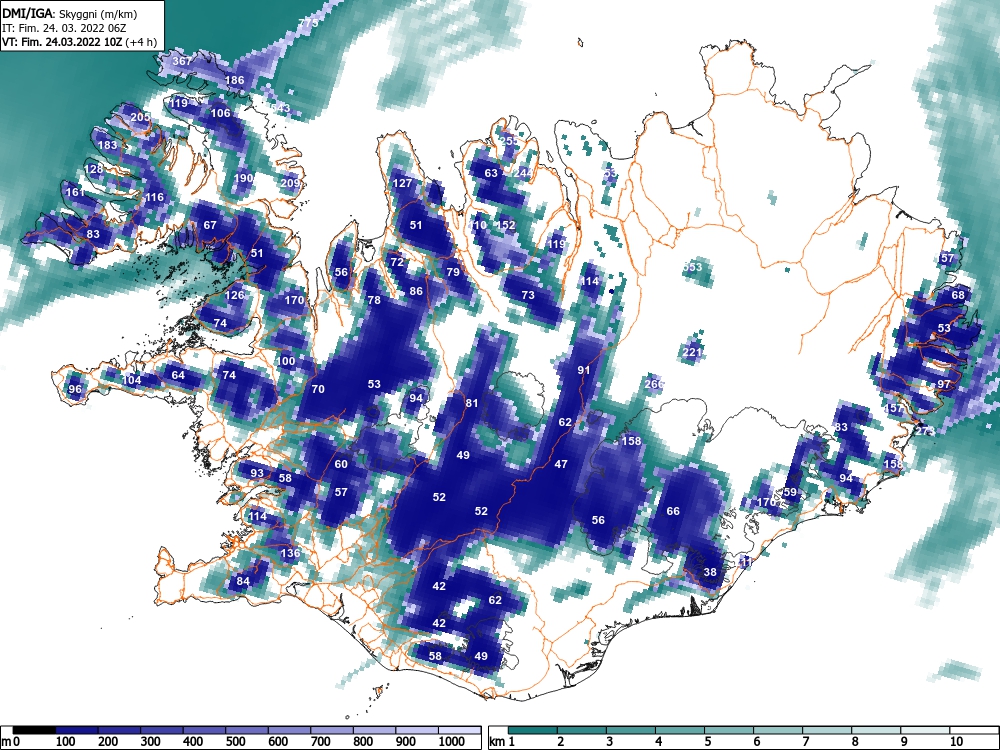Click the 106 visibility value on the map
This screenshot has width=1000, height=750.
tap(220, 114)
